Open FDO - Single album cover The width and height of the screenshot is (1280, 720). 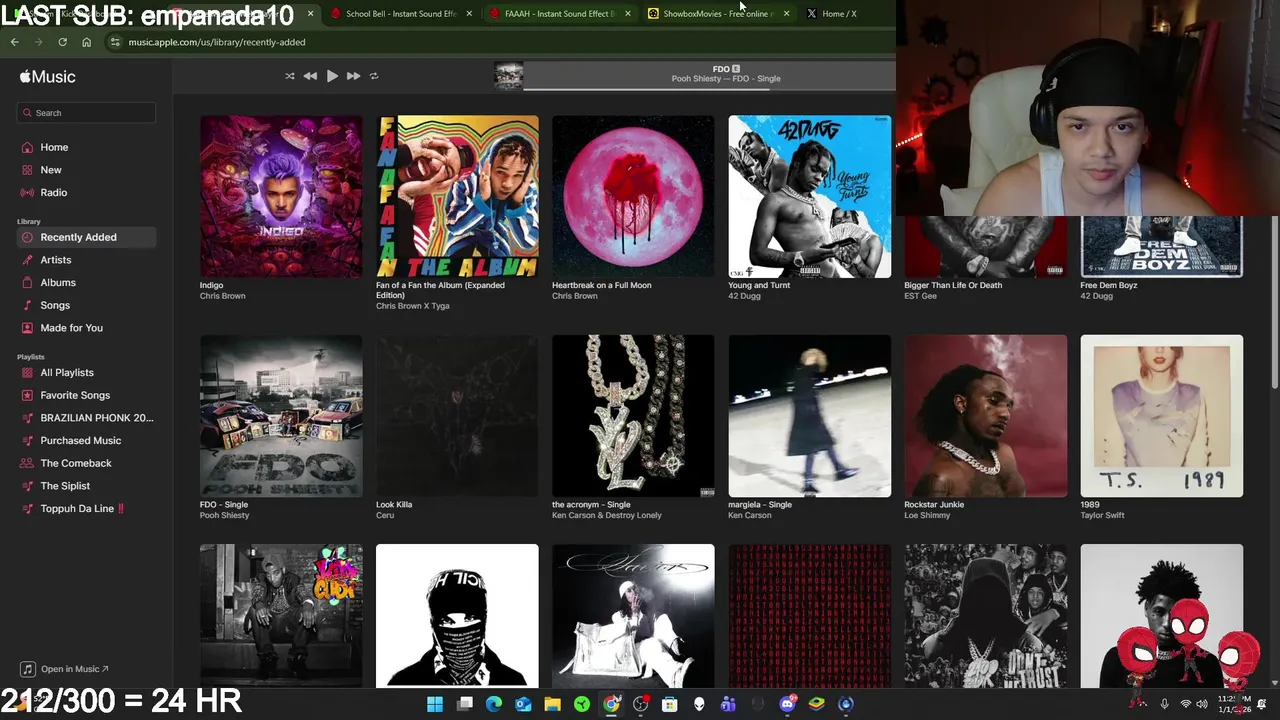pyautogui.click(x=281, y=415)
